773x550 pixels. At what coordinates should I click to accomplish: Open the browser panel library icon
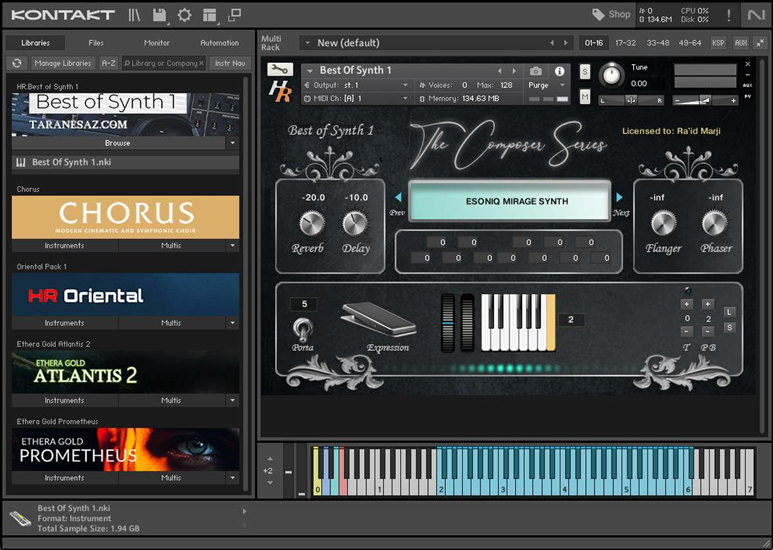point(135,15)
